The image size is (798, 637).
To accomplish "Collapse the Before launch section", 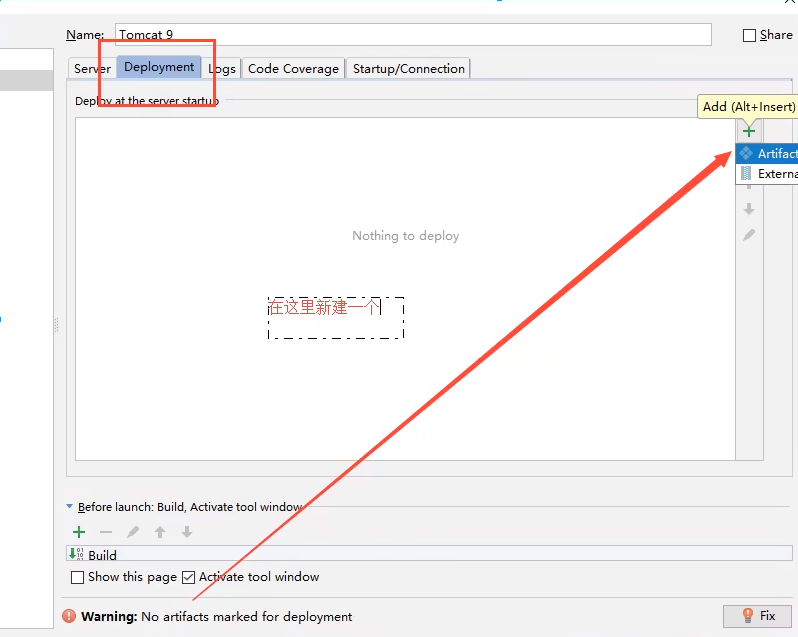I will (x=70, y=507).
